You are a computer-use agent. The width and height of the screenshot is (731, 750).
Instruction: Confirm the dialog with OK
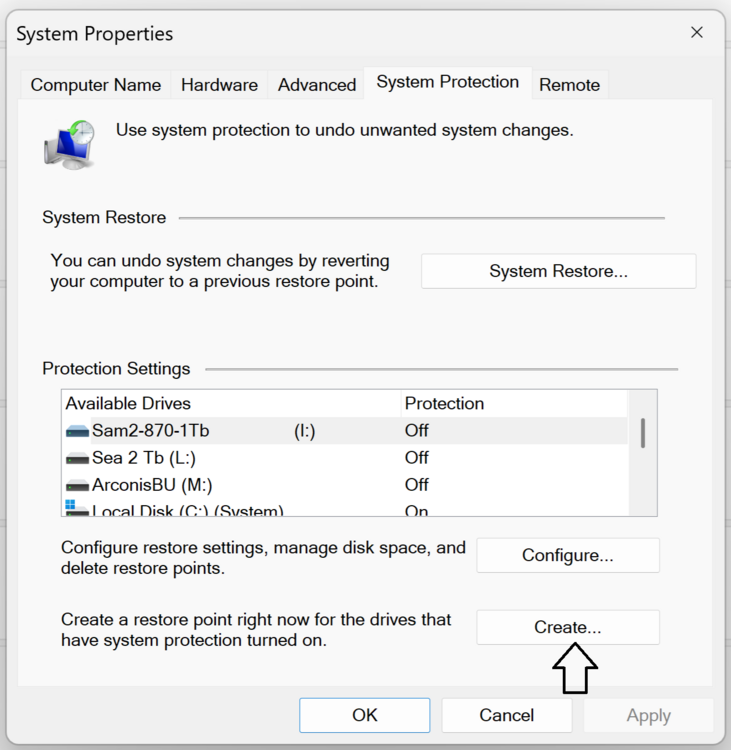tap(365, 715)
